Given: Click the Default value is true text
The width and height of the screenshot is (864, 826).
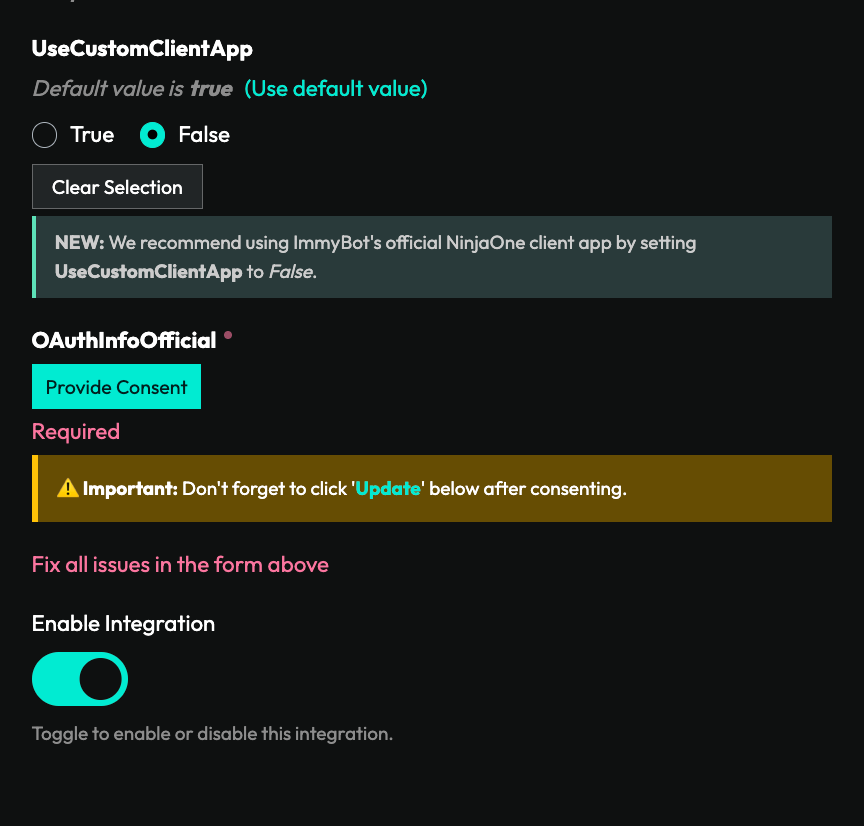Looking at the screenshot, I should point(130,89).
